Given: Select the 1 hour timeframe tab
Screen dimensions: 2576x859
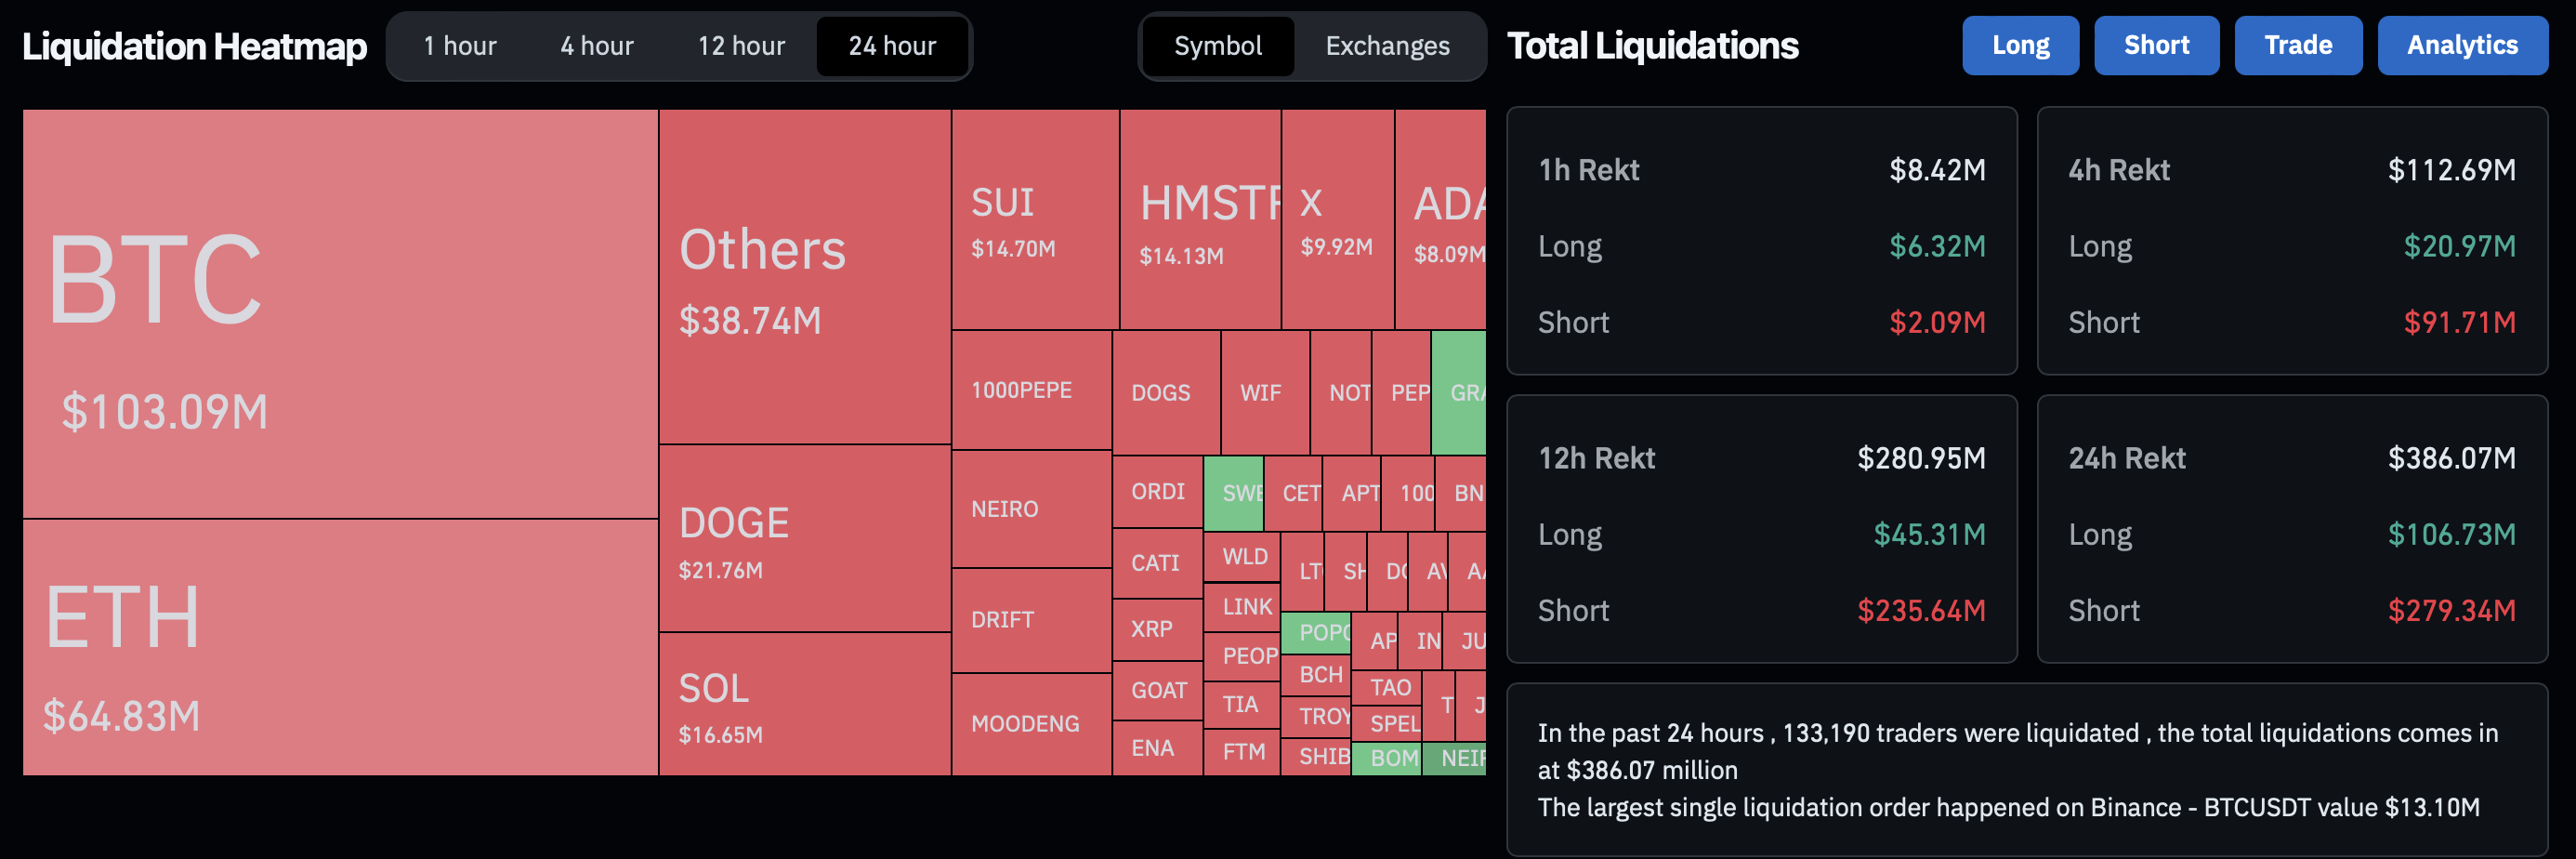Looking at the screenshot, I should tap(459, 46).
